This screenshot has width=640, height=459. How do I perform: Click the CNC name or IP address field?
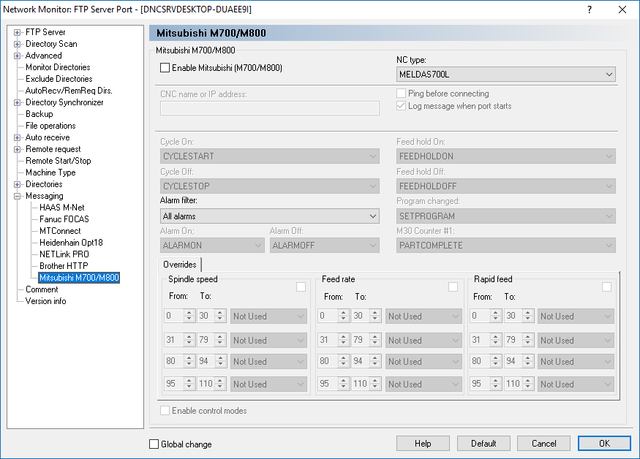pyautogui.click(x=269, y=109)
